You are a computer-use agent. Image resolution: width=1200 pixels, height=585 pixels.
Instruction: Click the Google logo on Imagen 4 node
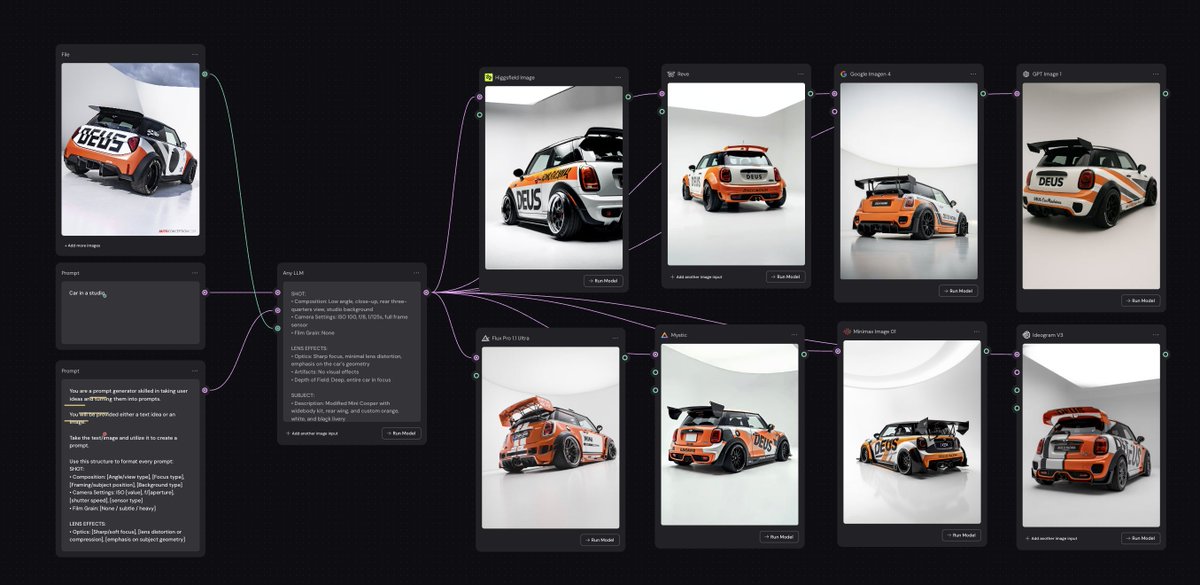click(x=843, y=73)
